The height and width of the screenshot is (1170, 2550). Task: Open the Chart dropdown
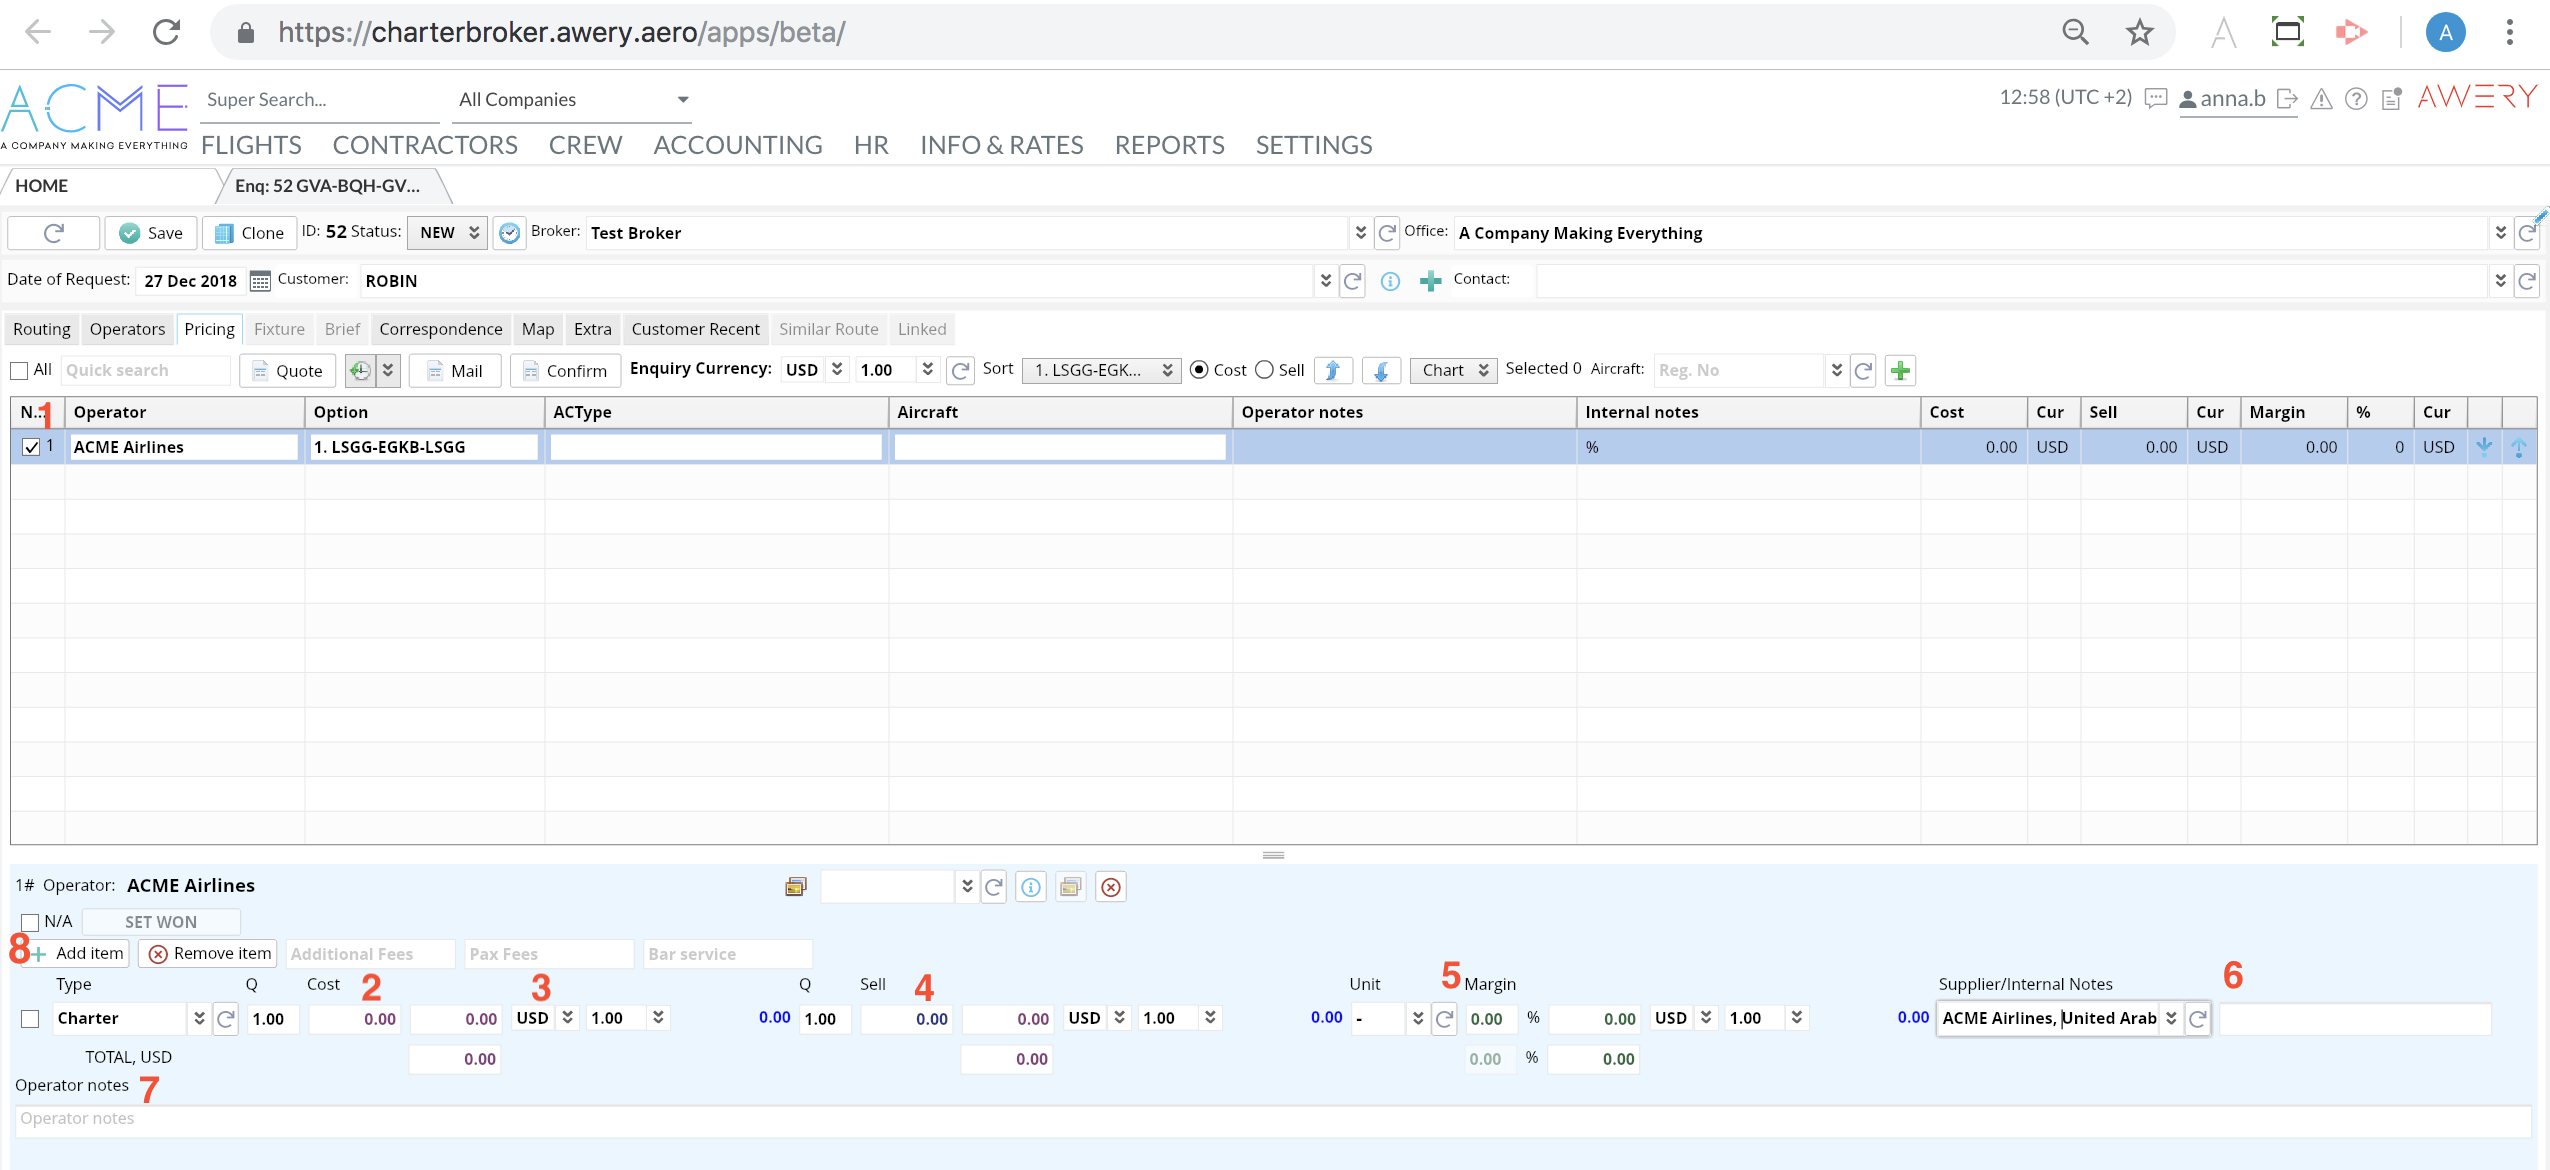1454,371
